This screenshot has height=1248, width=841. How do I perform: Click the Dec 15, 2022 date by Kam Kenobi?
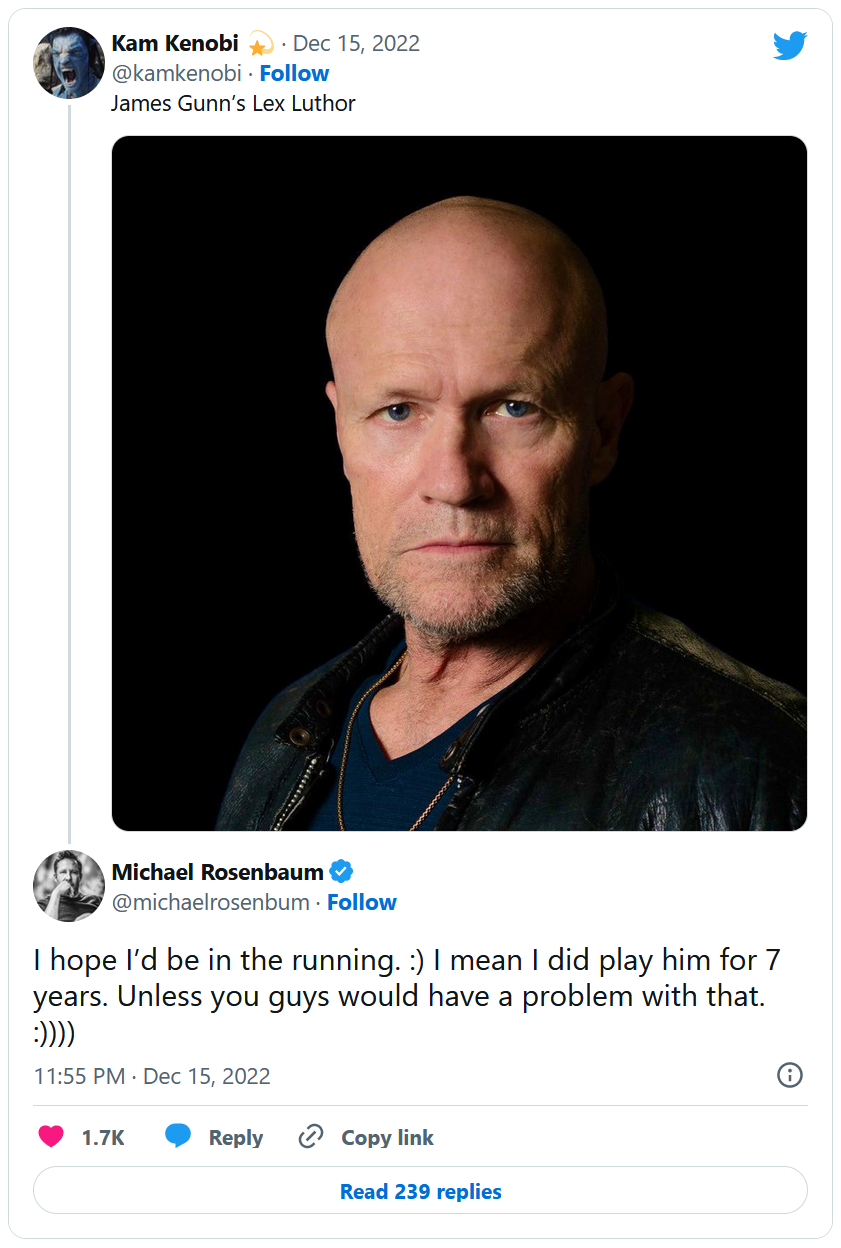point(356,44)
